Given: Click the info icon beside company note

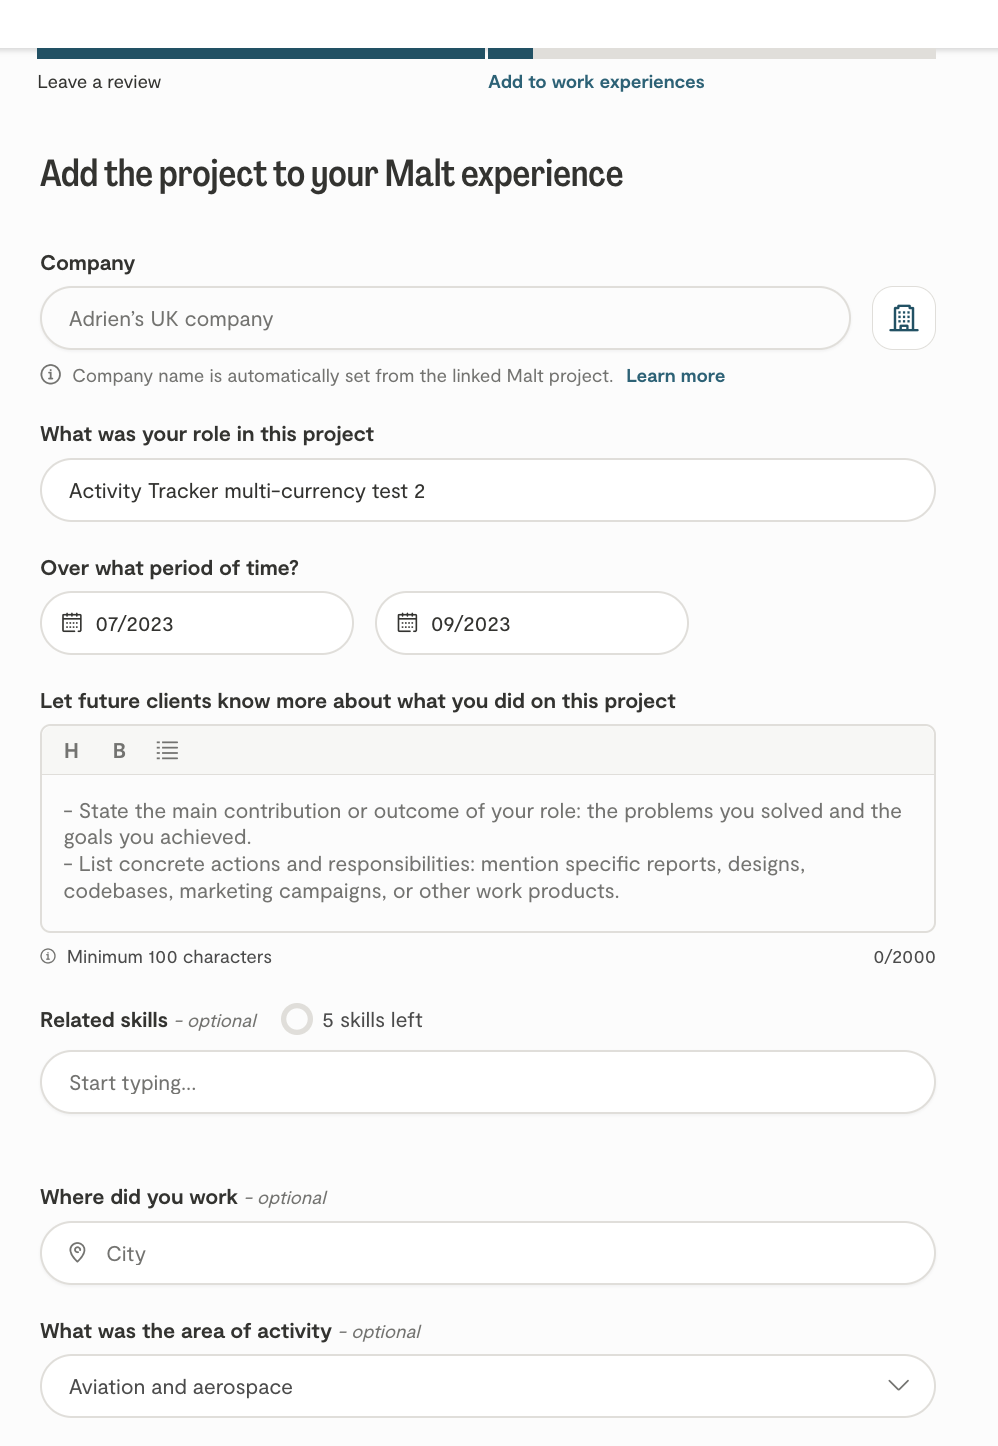Looking at the screenshot, I should [x=50, y=375].
